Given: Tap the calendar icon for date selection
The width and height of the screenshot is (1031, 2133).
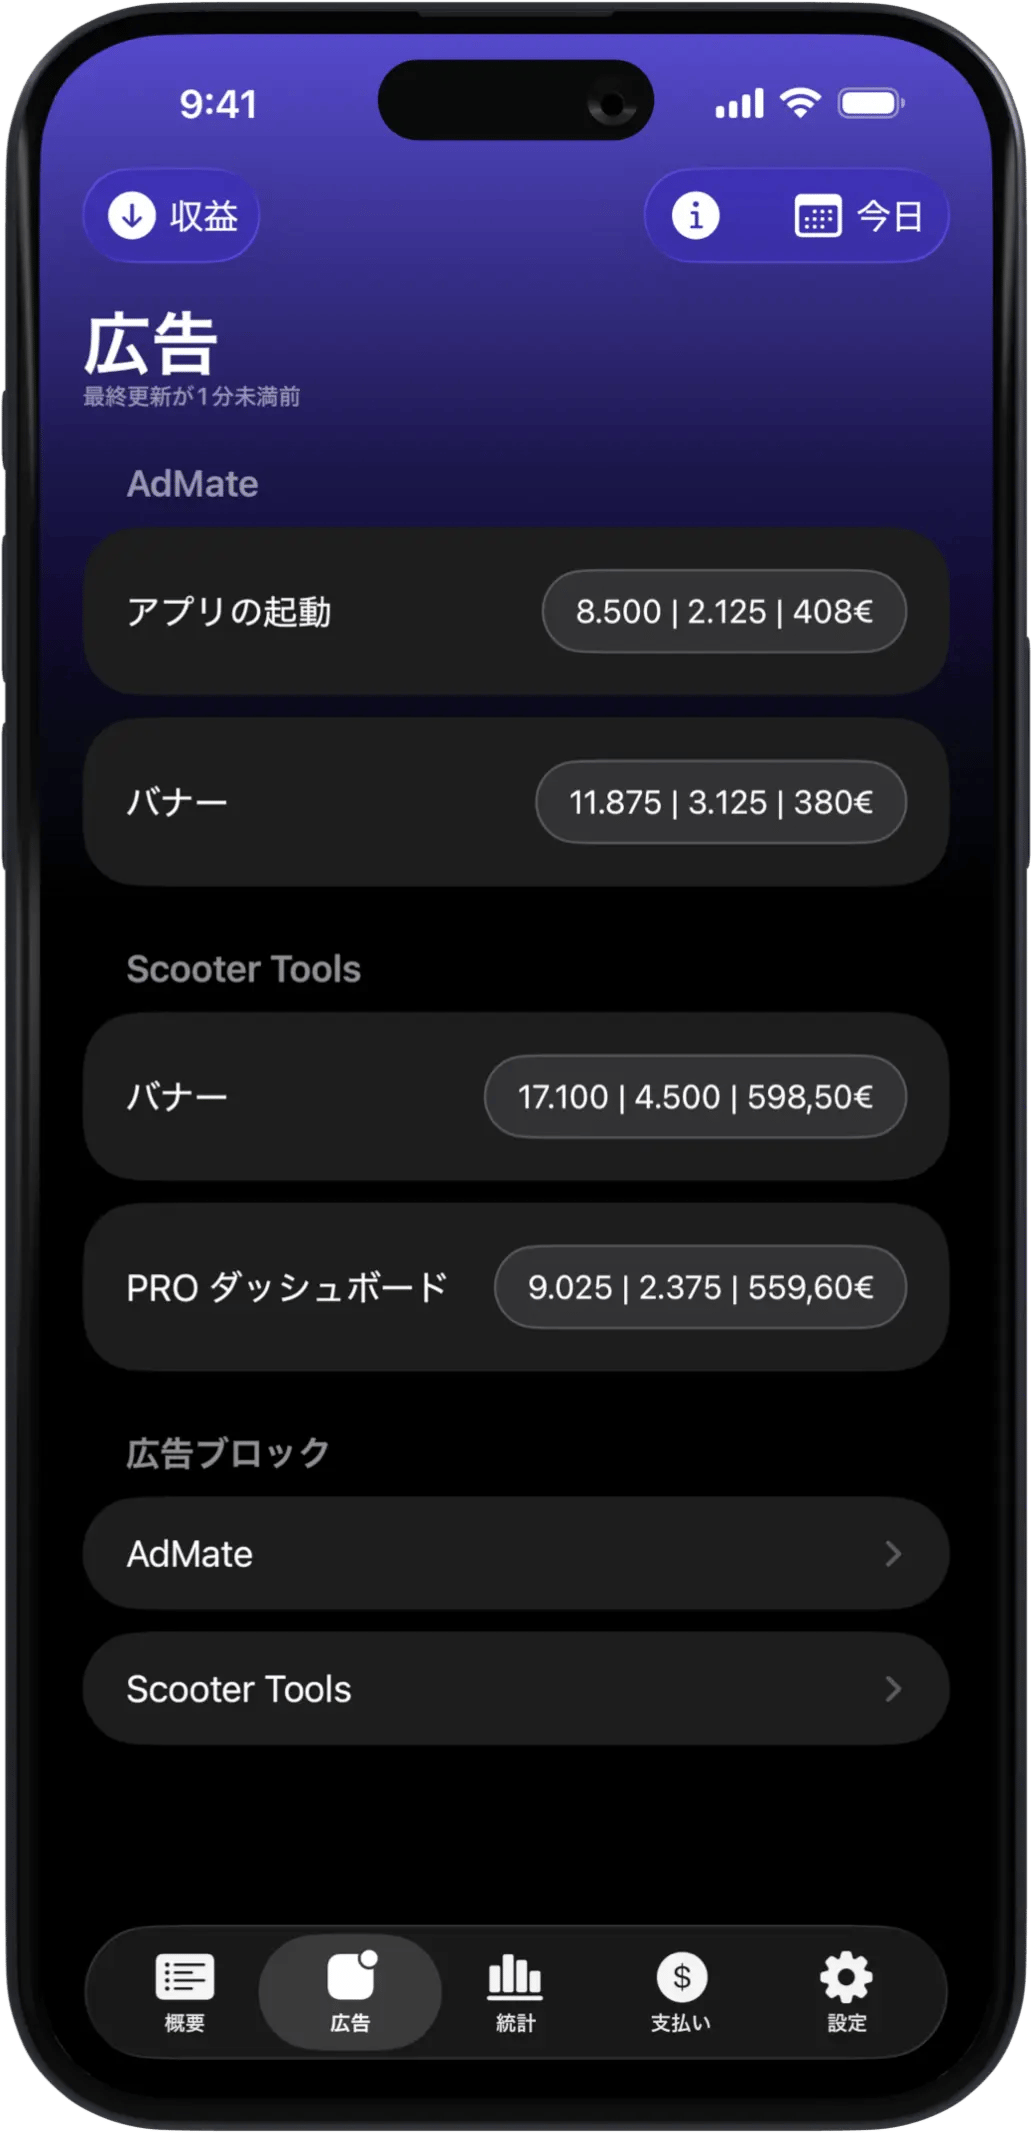Looking at the screenshot, I should pyautogui.click(x=817, y=216).
